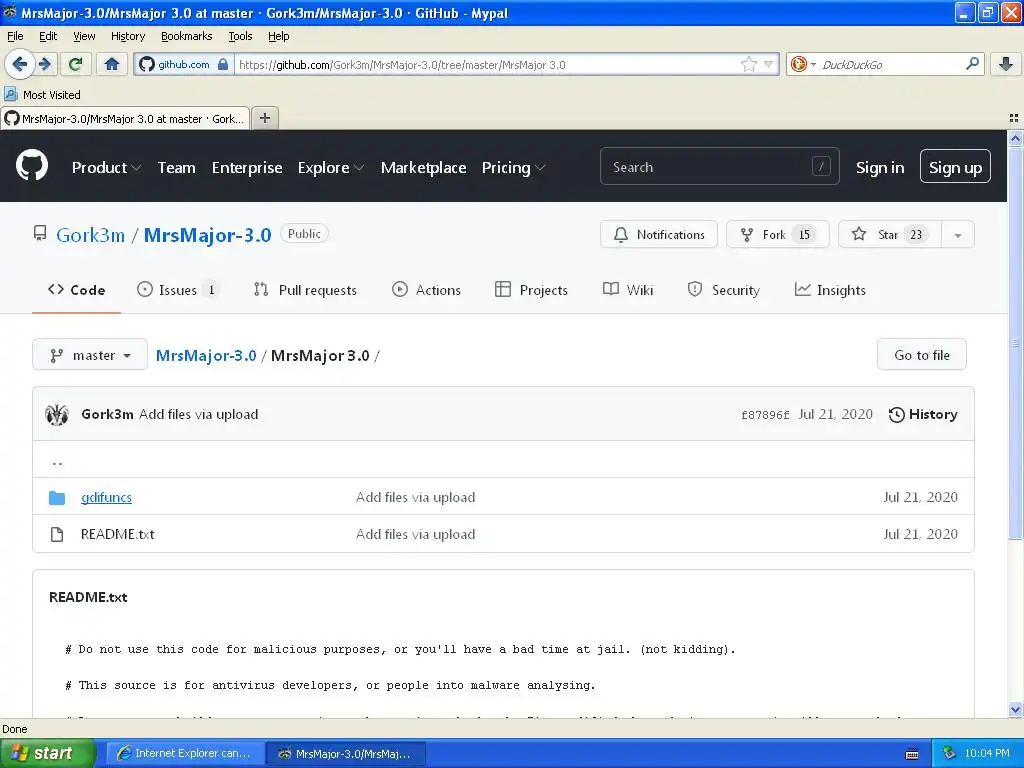Open the MrsMajor-3.0 breadcrumb link
This screenshot has height=768, width=1024.
(206, 355)
